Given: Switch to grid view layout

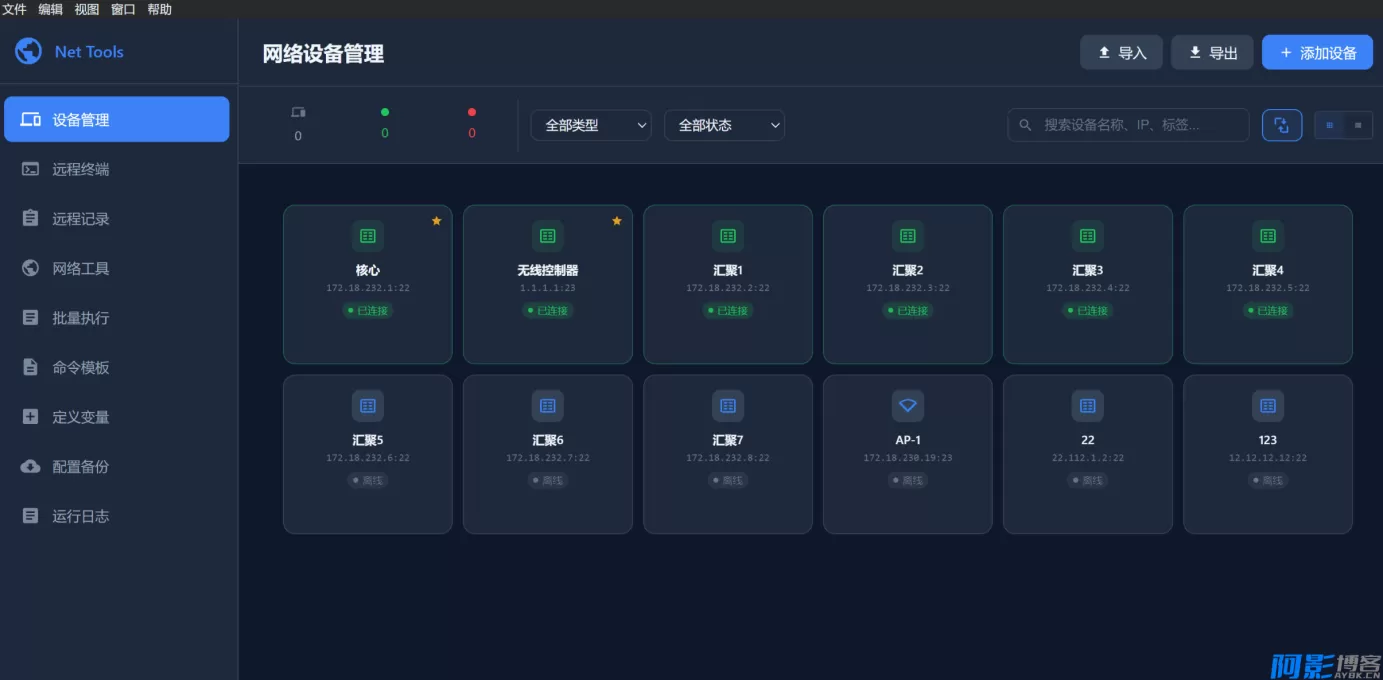Looking at the screenshot, I should tap(1329, 124).
